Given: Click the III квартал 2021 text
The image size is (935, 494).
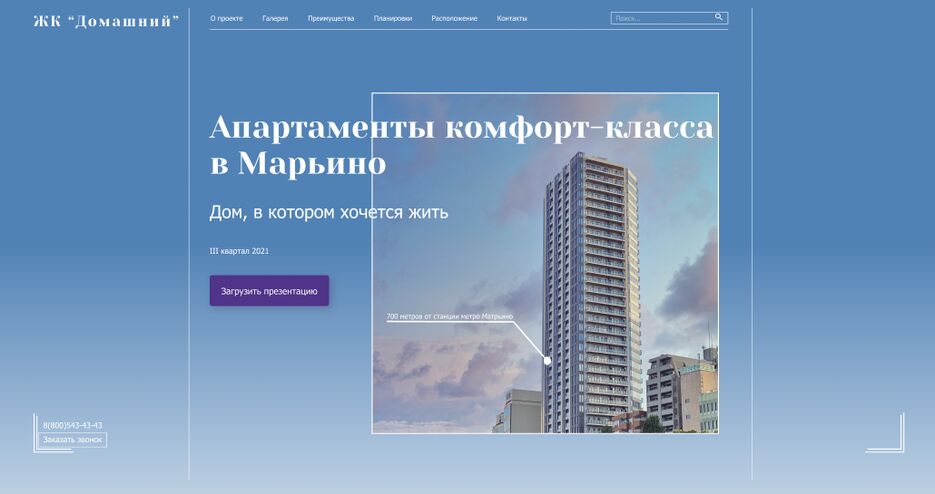Looking at the screenshot, I should (x=239, y=251).
